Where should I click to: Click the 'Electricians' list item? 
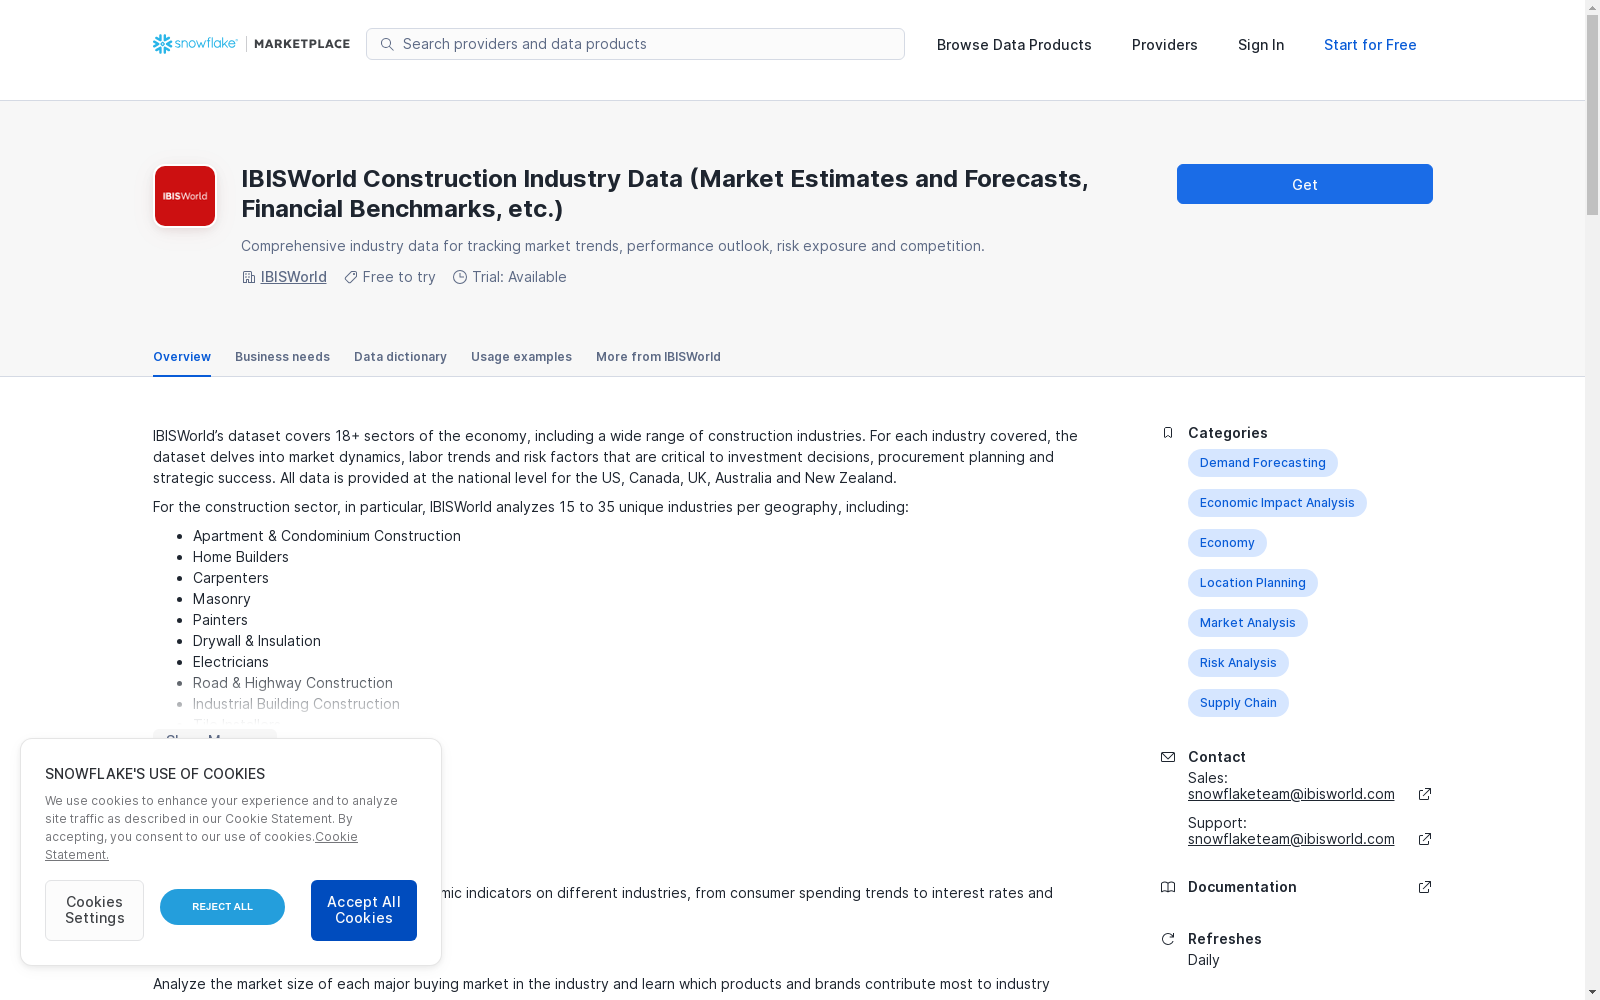coord(231,662)
